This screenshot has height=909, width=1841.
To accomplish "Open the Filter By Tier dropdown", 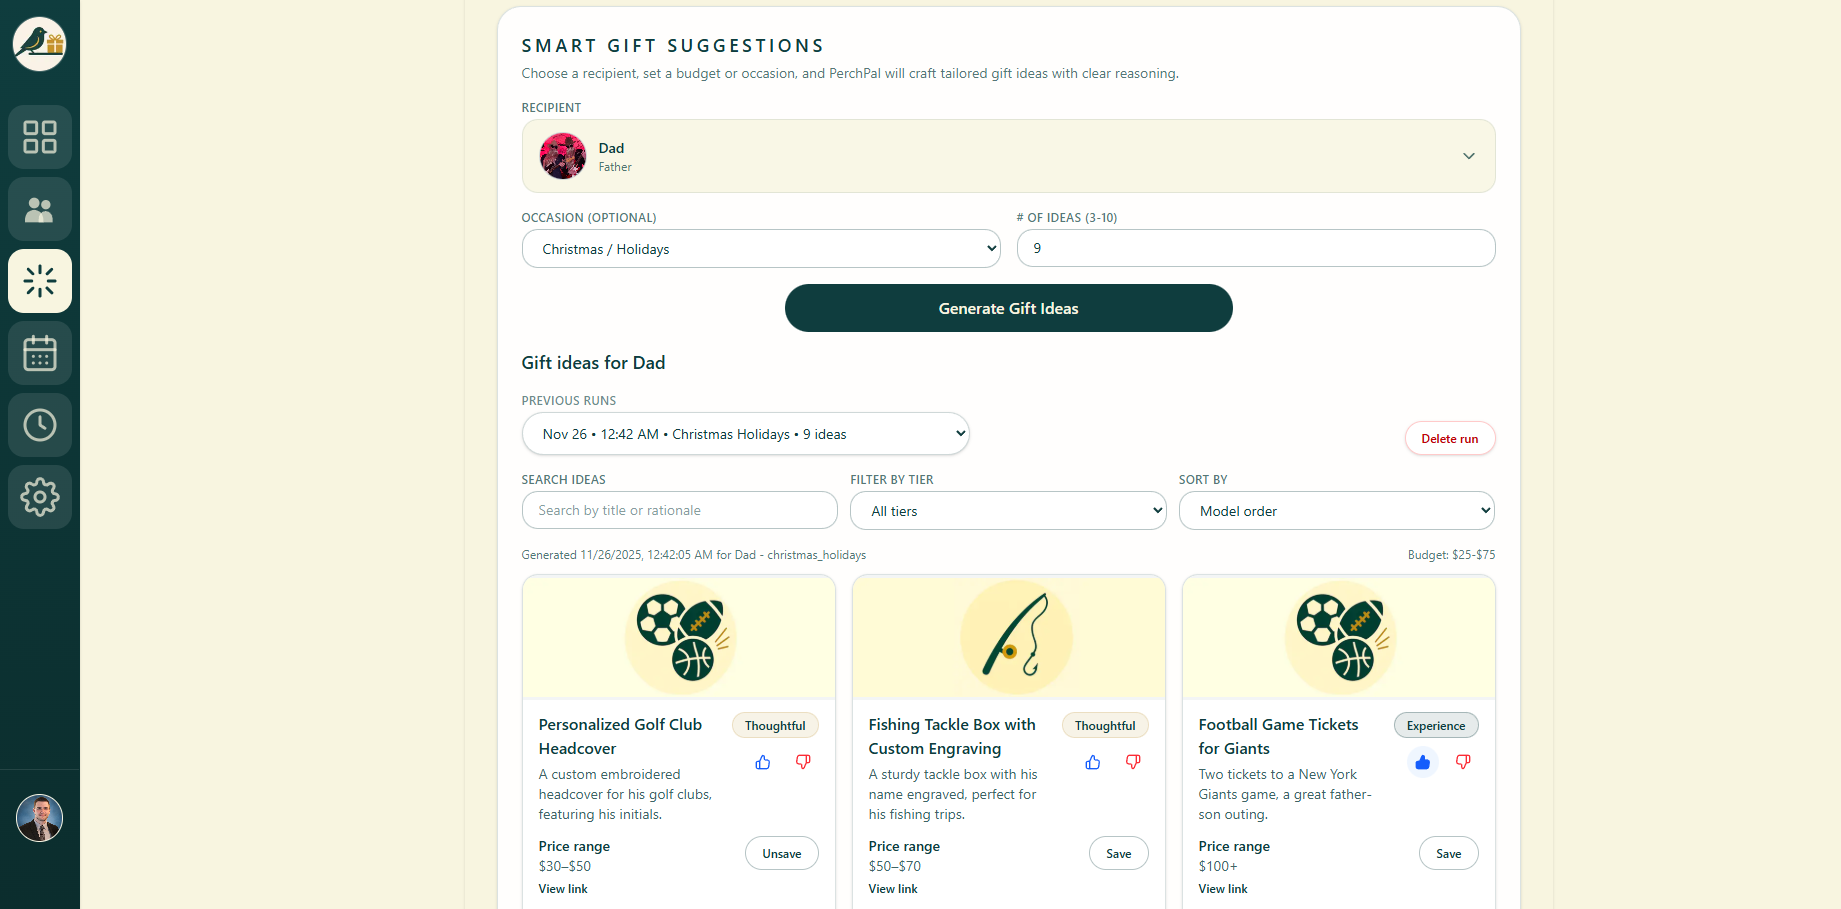I will [x=1007, y=510].
